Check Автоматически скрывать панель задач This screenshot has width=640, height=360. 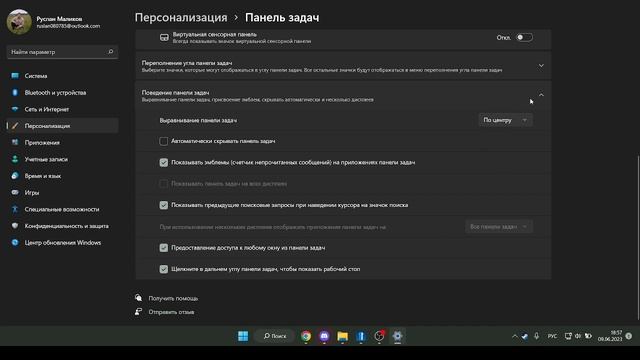point(164,141)
